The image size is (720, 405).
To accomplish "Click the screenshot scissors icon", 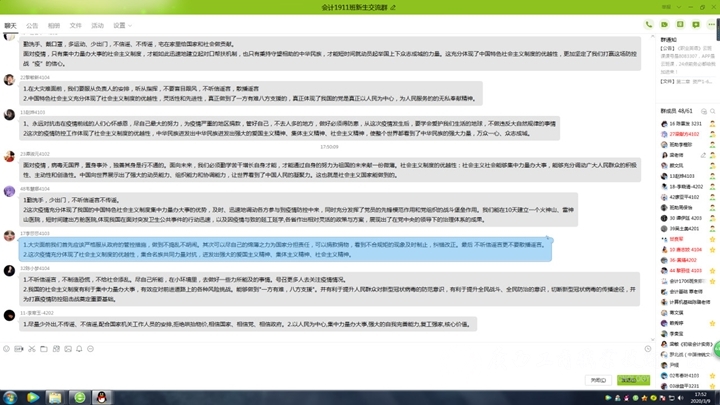I will [31, 349].
